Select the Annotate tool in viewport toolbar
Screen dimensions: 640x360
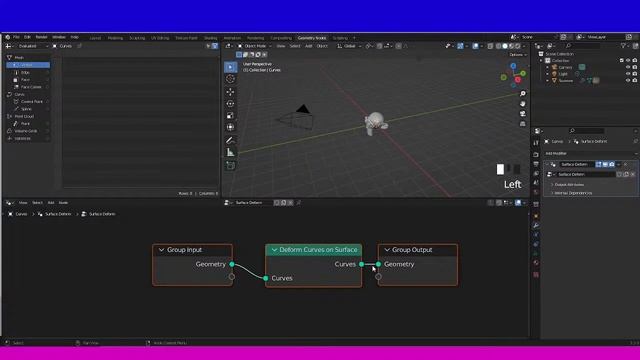pos(231,140)
